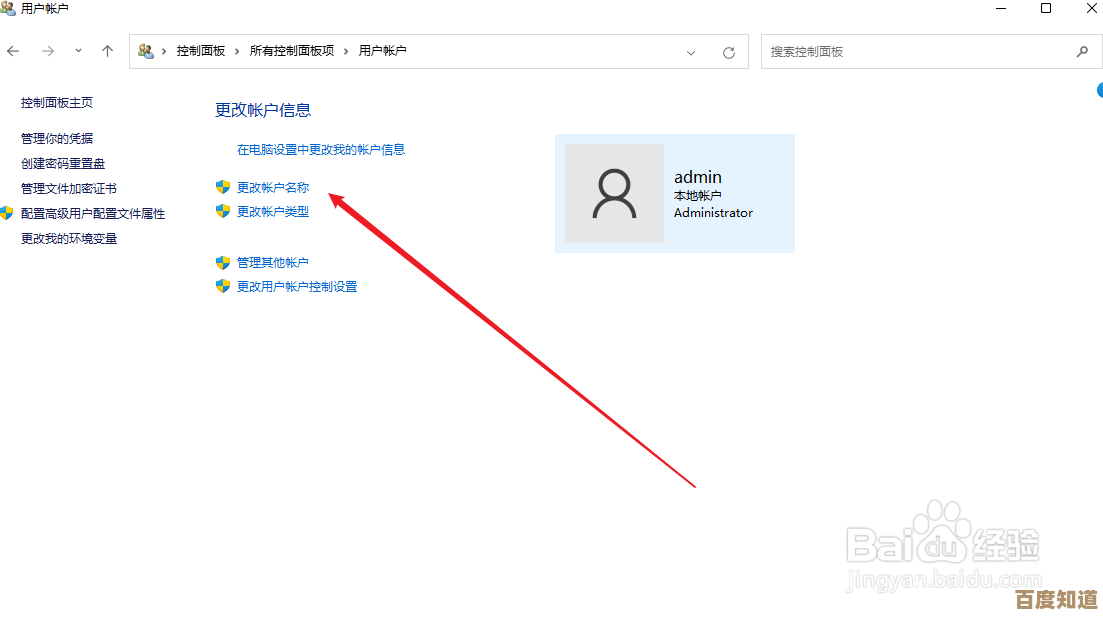Click the UAC shield beside 更改帐户名称
Image resolution: width=1103 pixels, height=618 pixels.
[222, 186]
